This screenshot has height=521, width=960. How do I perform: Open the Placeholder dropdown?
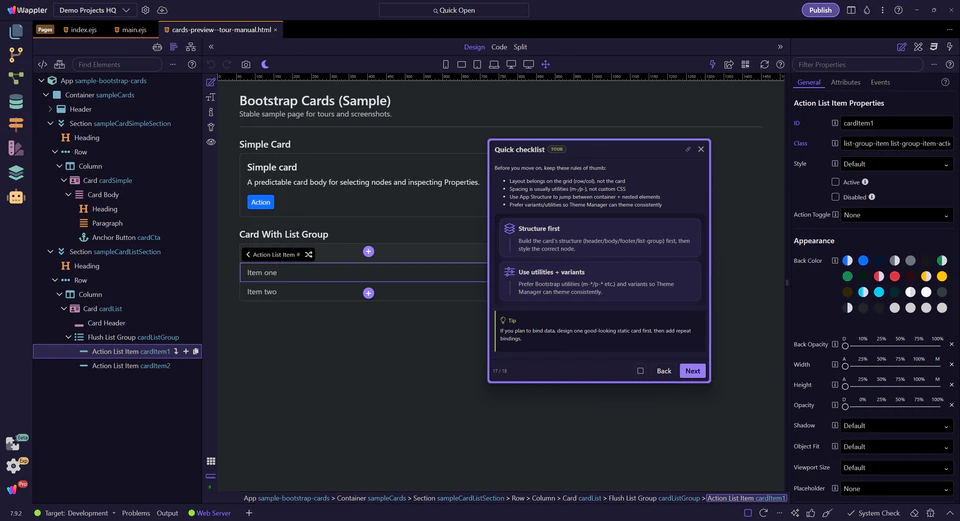tap(896, 489)
